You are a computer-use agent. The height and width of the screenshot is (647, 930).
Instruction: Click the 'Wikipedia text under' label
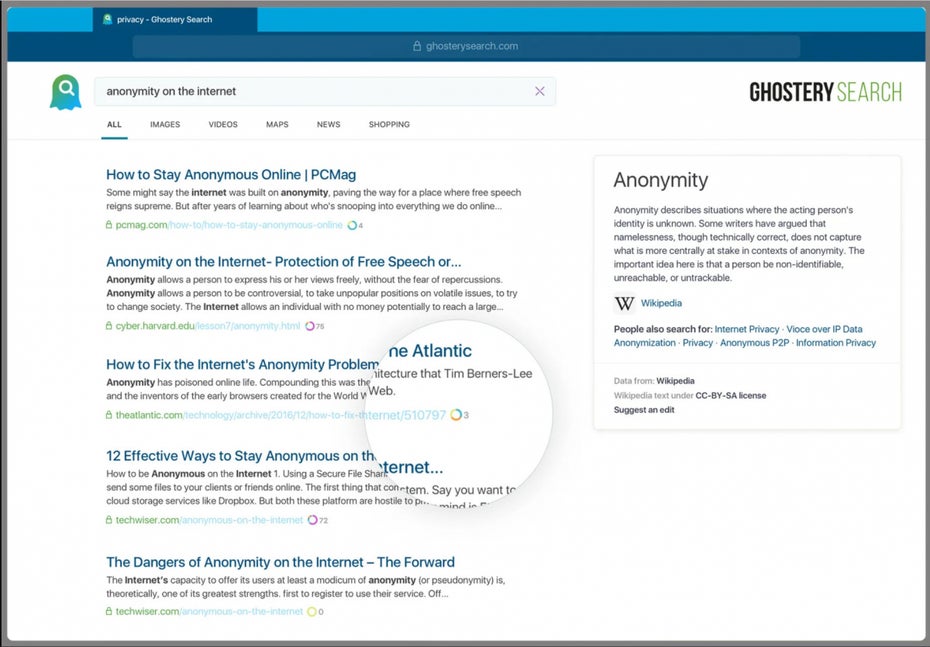(653, 396)
